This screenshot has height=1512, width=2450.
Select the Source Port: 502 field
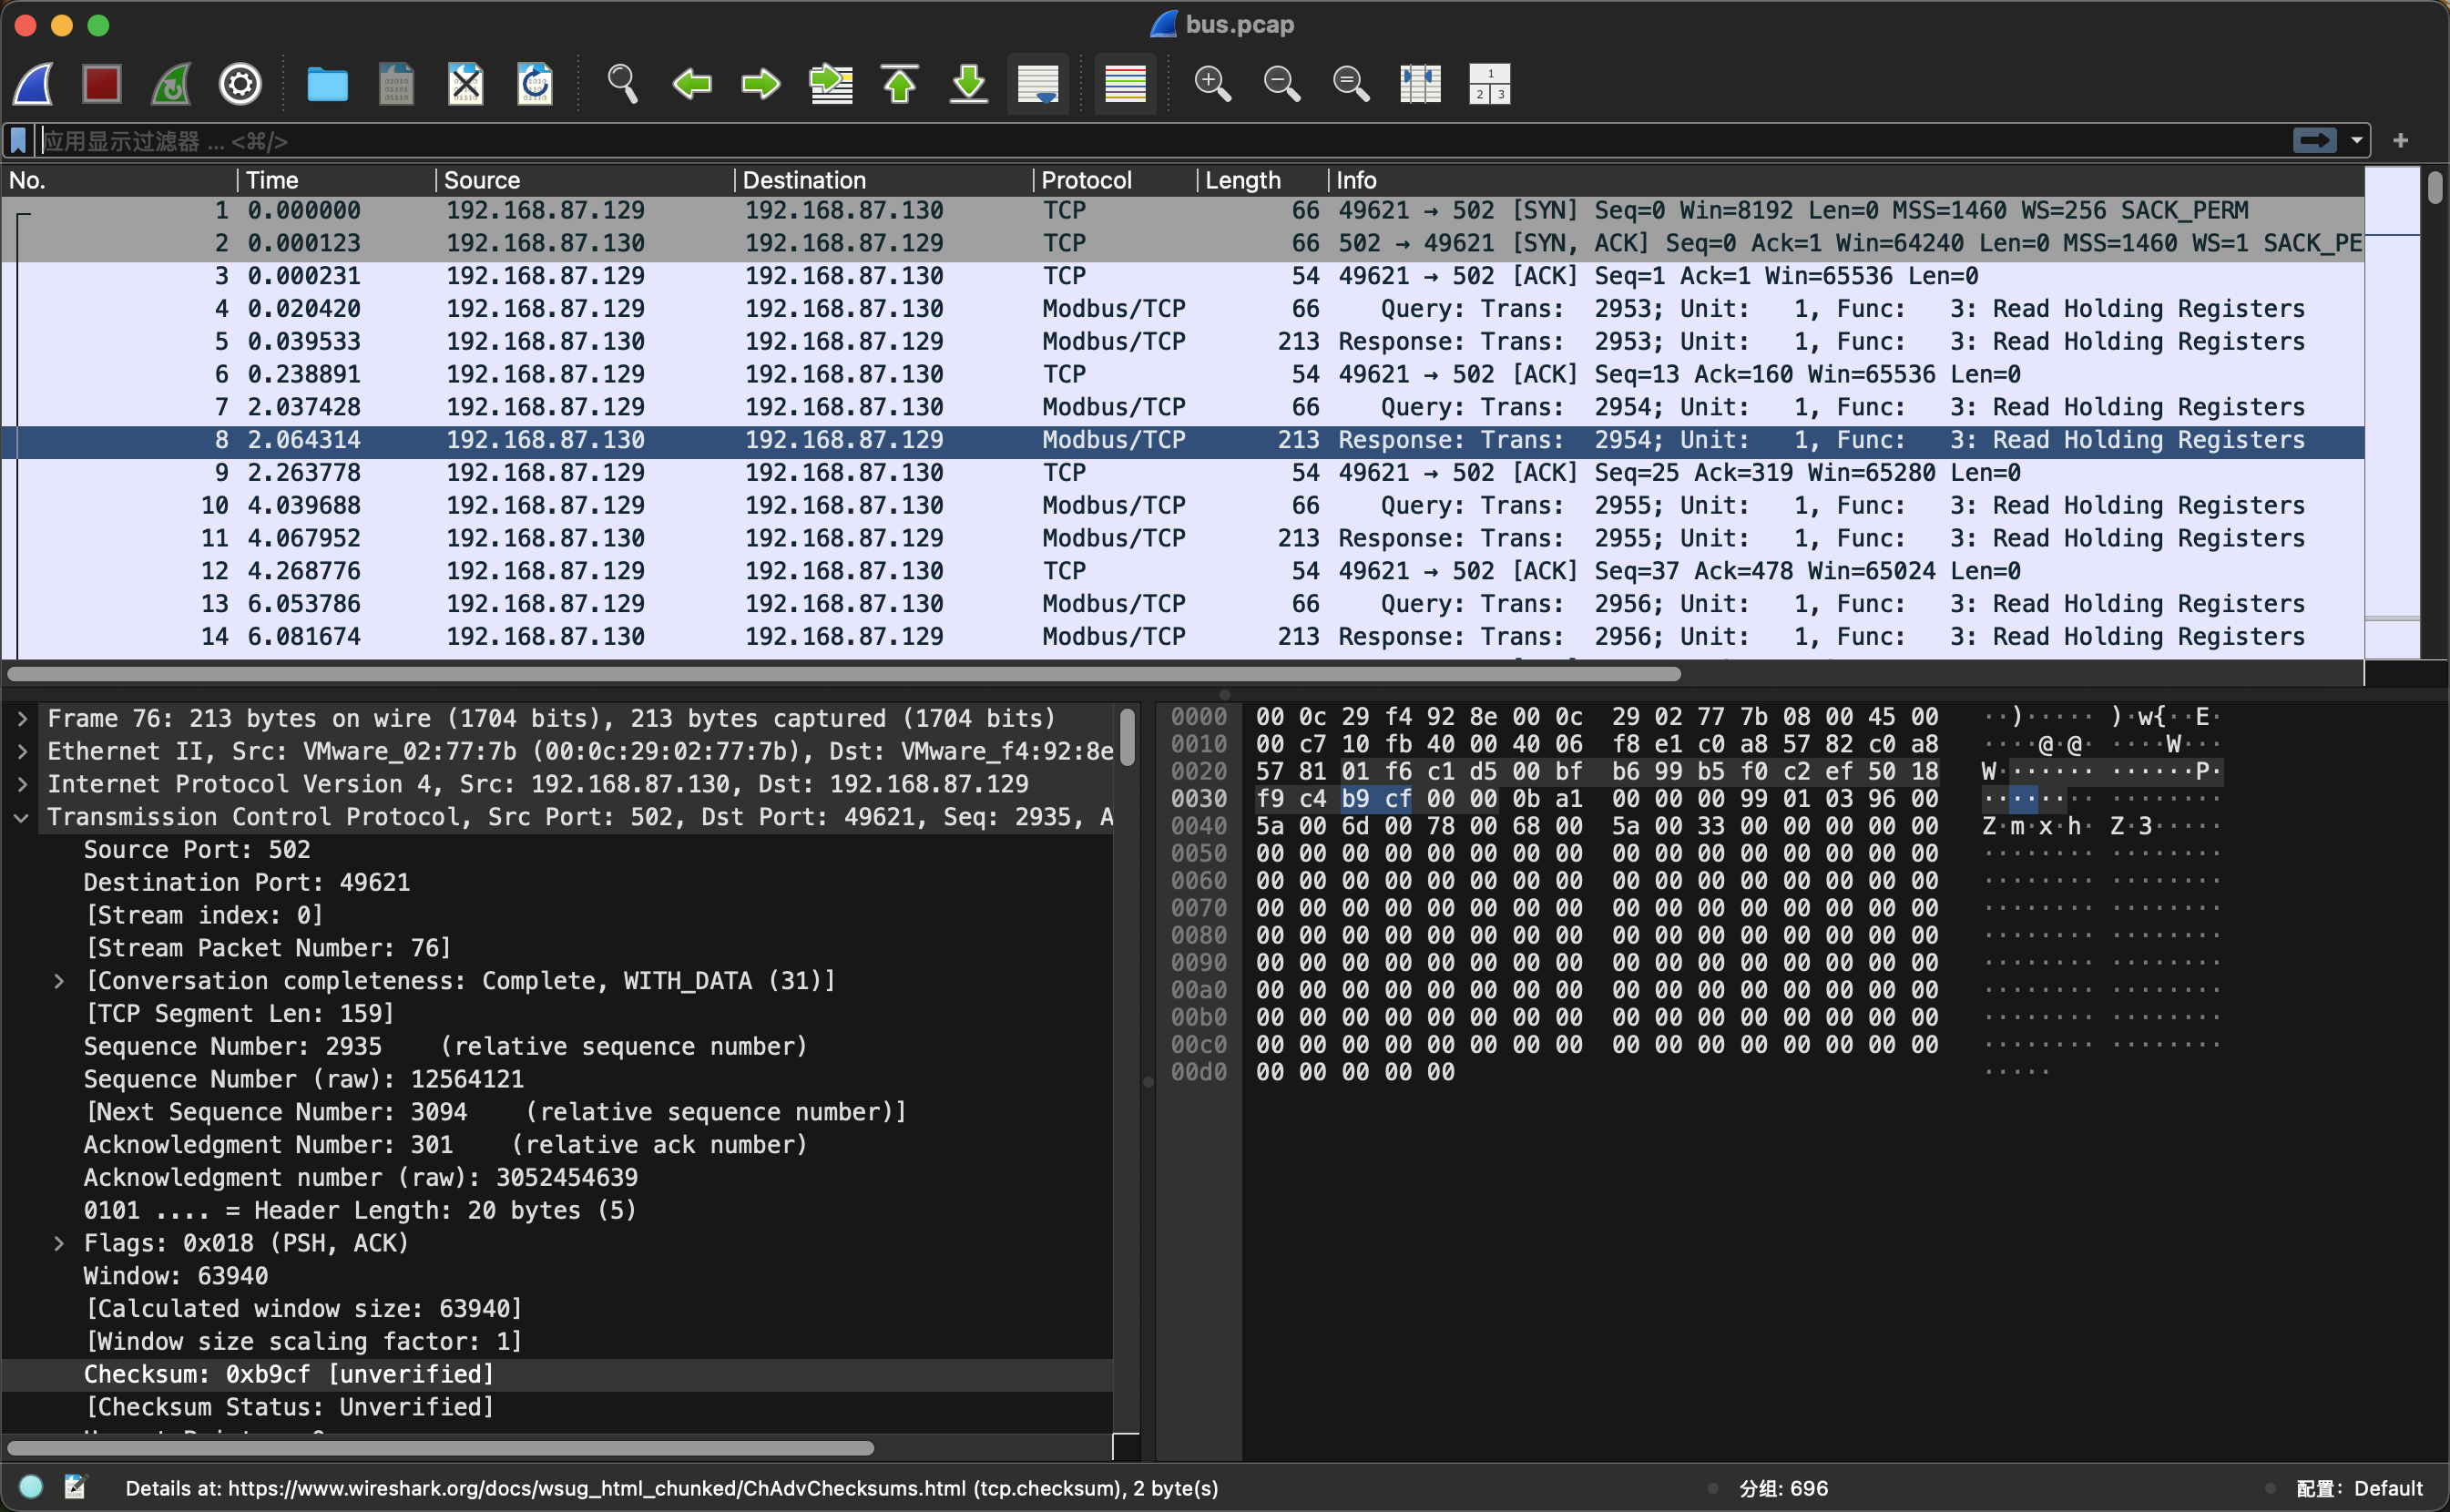197,850
